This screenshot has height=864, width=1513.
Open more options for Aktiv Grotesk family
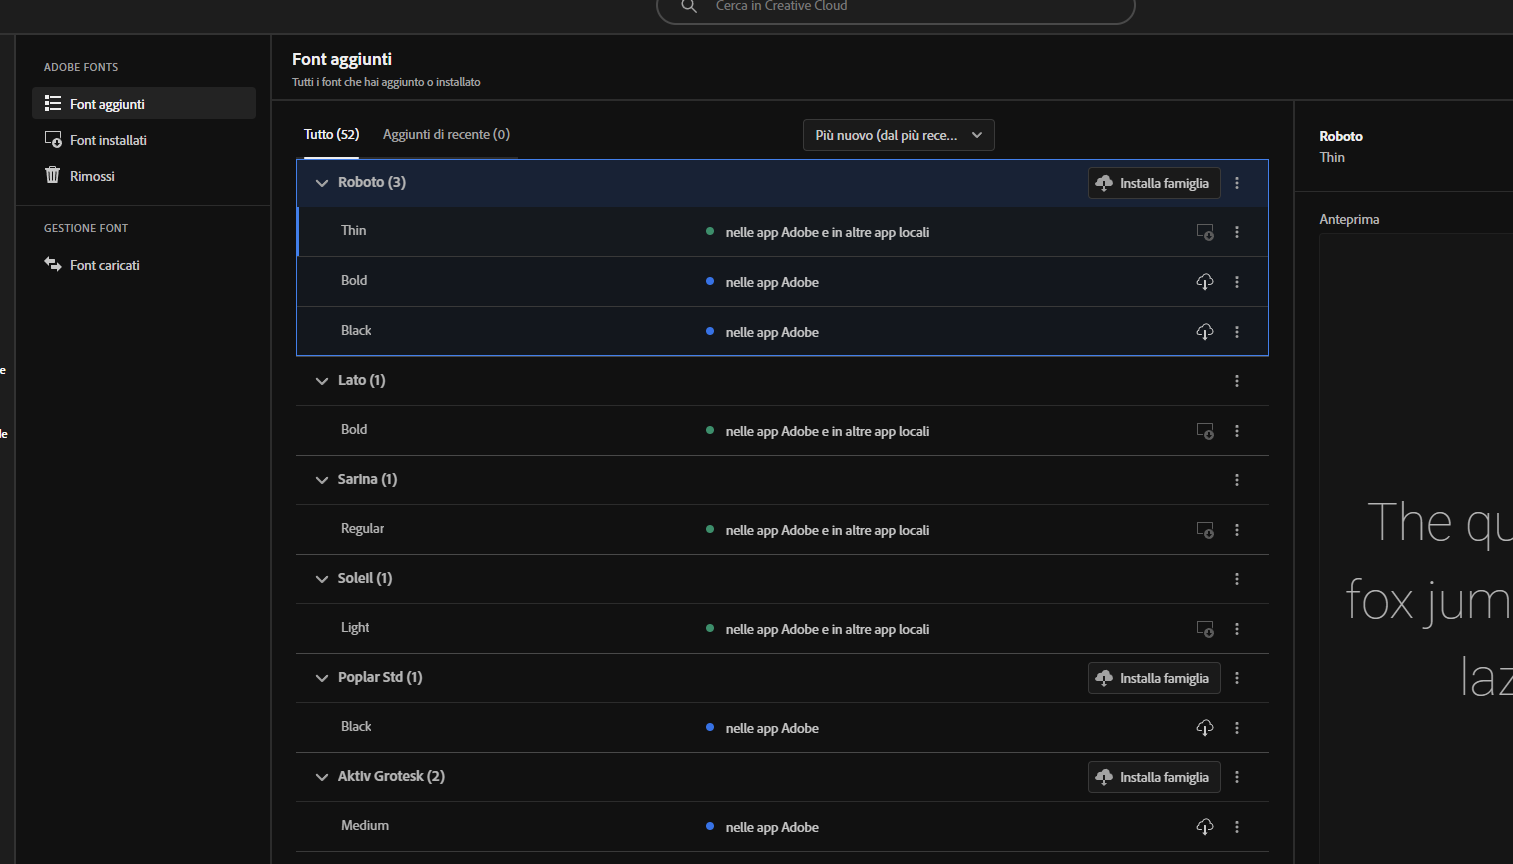point(1237,777)
